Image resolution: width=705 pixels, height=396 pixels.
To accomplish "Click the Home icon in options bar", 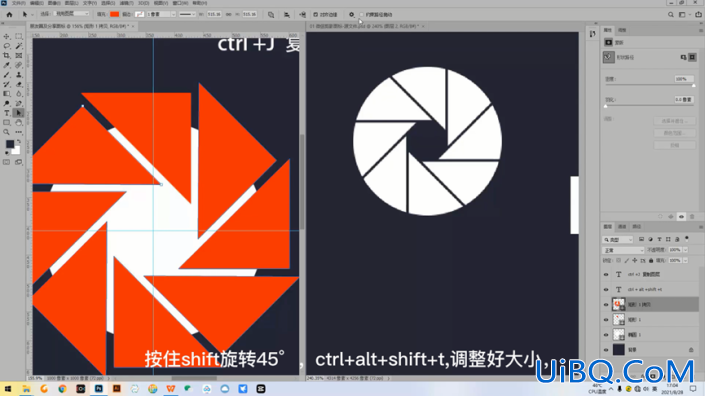I will click(9, 14).
